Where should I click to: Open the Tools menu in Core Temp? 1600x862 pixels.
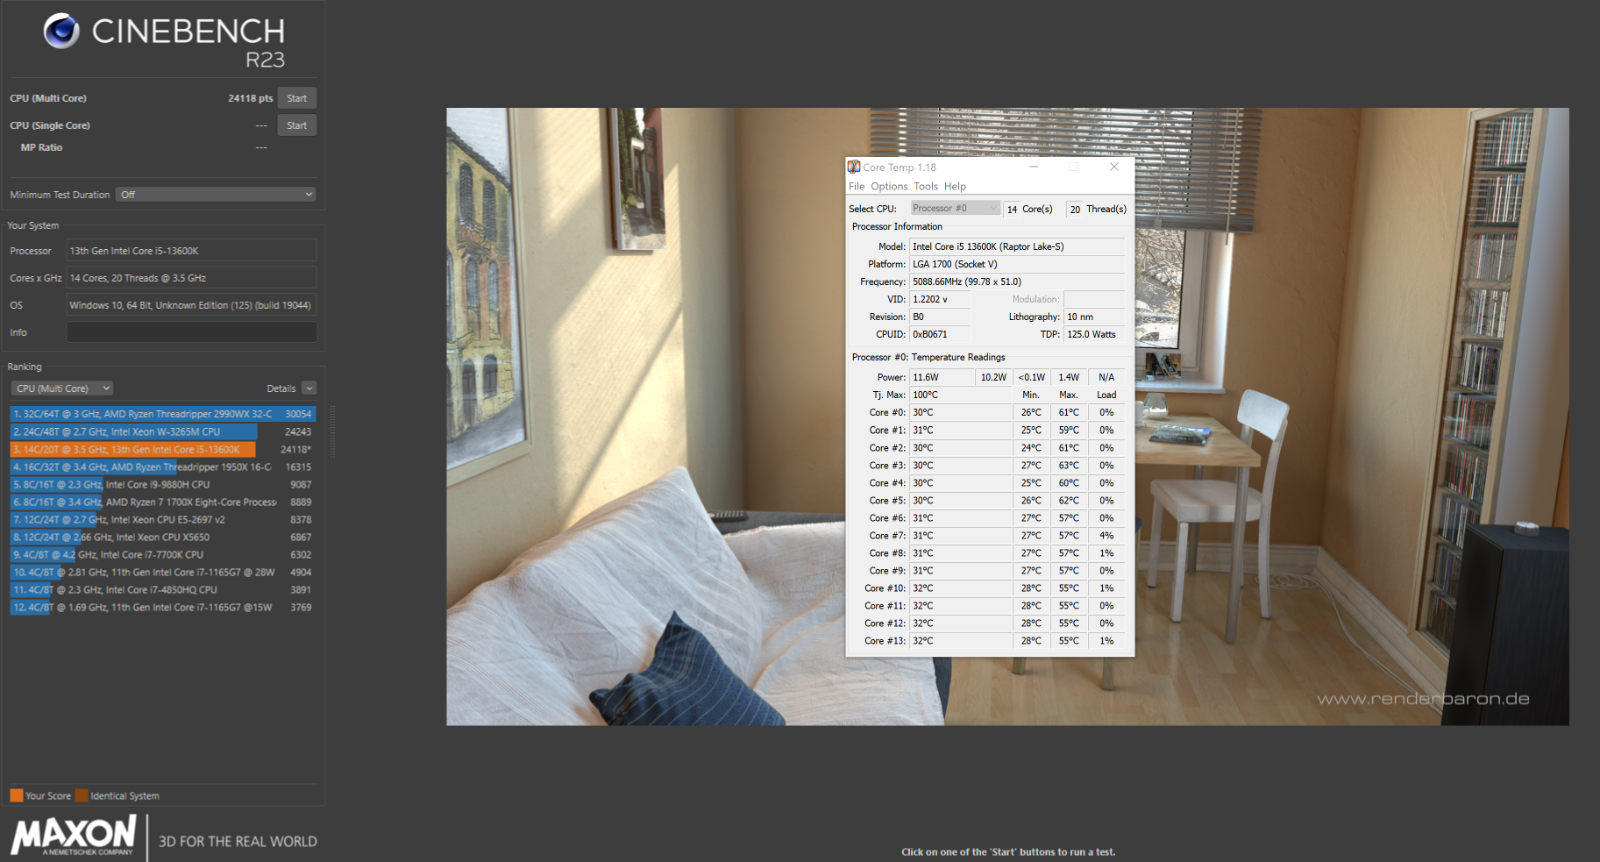(x=926, y=186)
